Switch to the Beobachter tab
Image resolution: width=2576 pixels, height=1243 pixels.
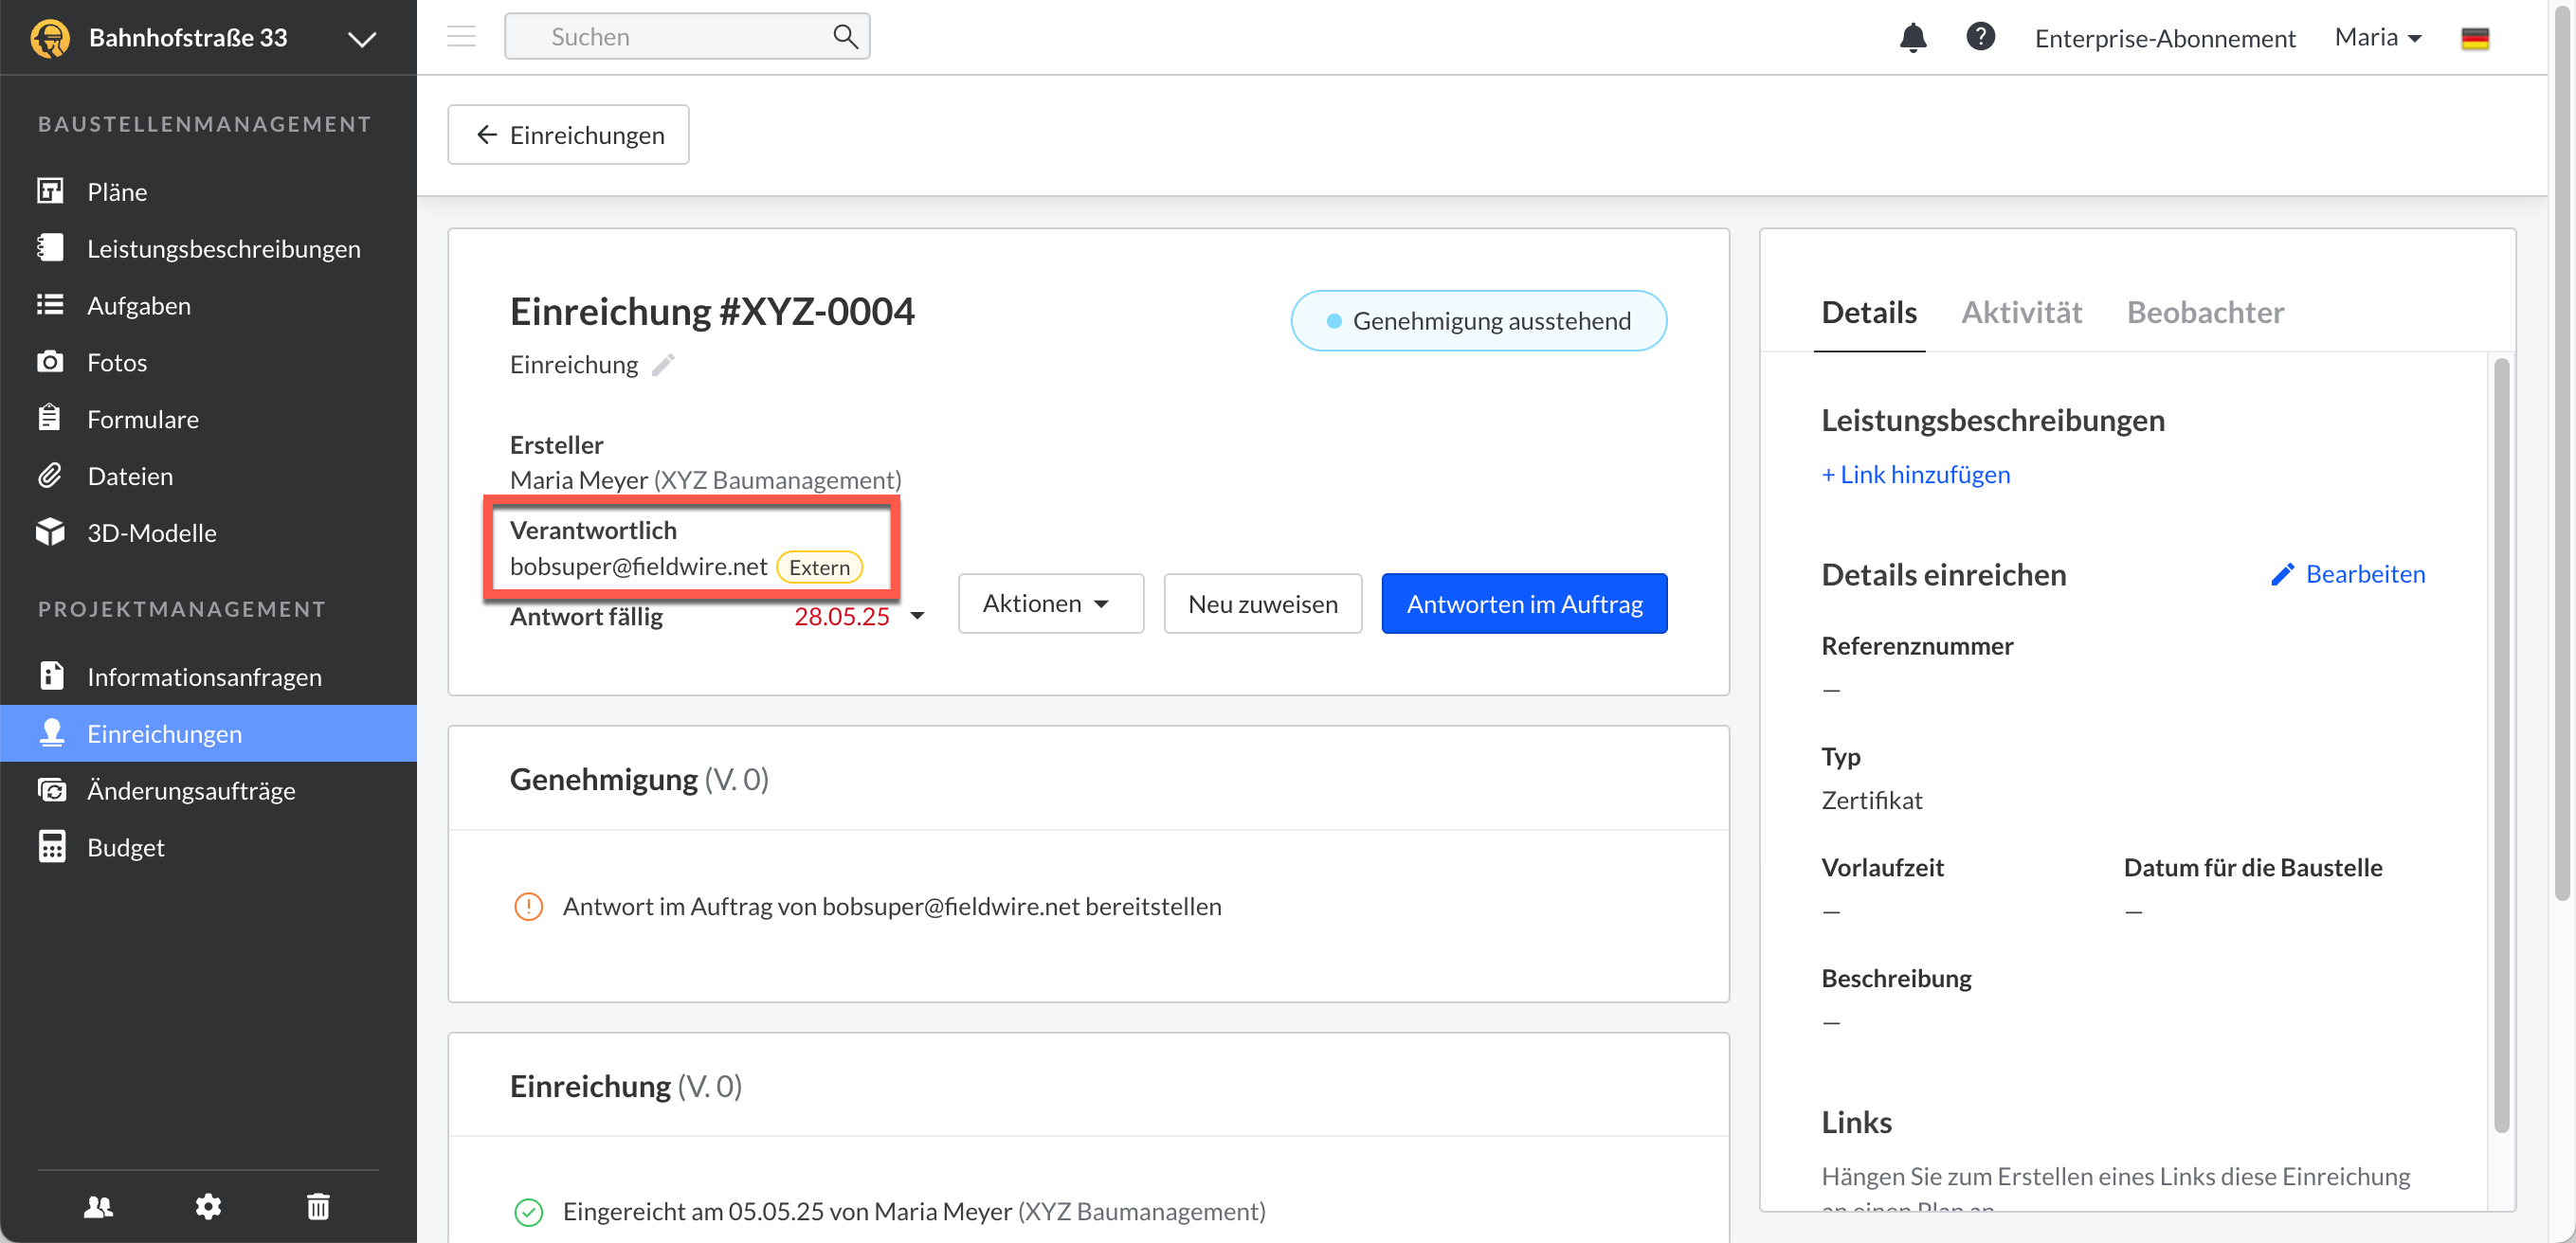2205,312
